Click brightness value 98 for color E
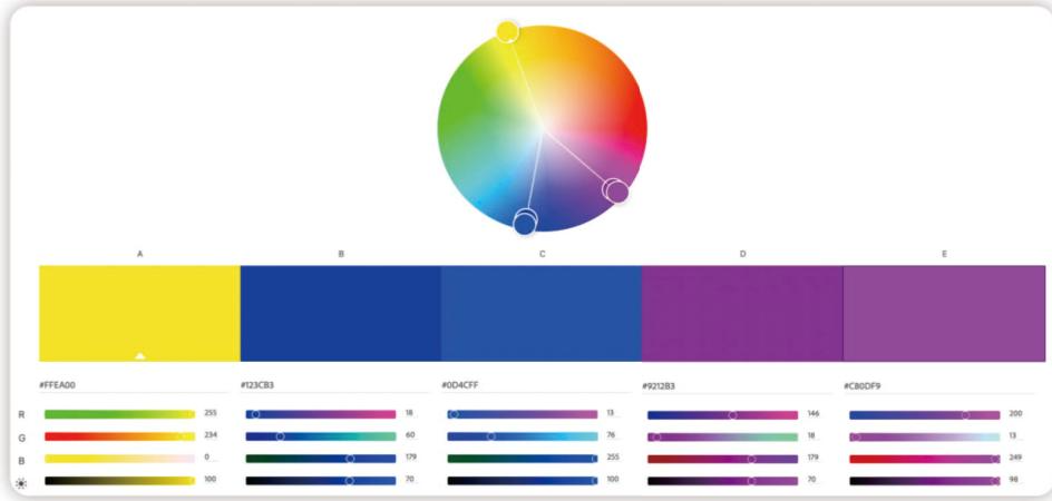1052x502 pixels. click(1013, 480)
